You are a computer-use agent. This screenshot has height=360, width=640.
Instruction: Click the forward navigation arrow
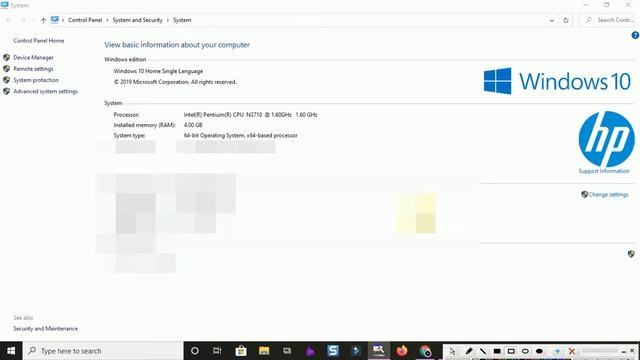pos(22,20)
